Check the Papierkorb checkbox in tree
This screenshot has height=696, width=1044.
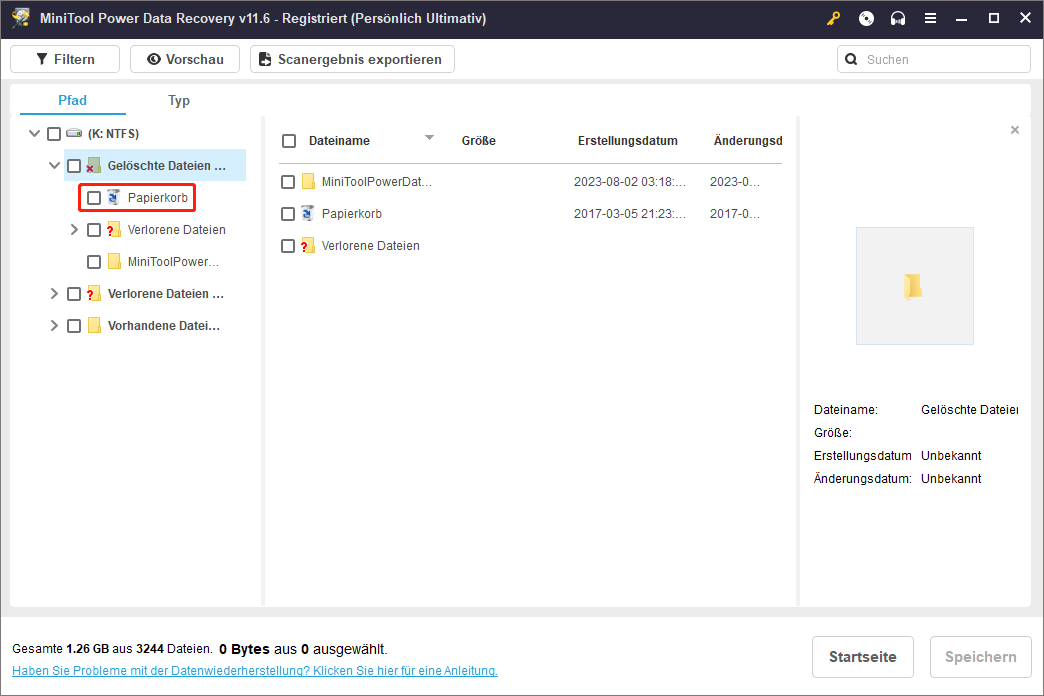[x=94, y=198]
